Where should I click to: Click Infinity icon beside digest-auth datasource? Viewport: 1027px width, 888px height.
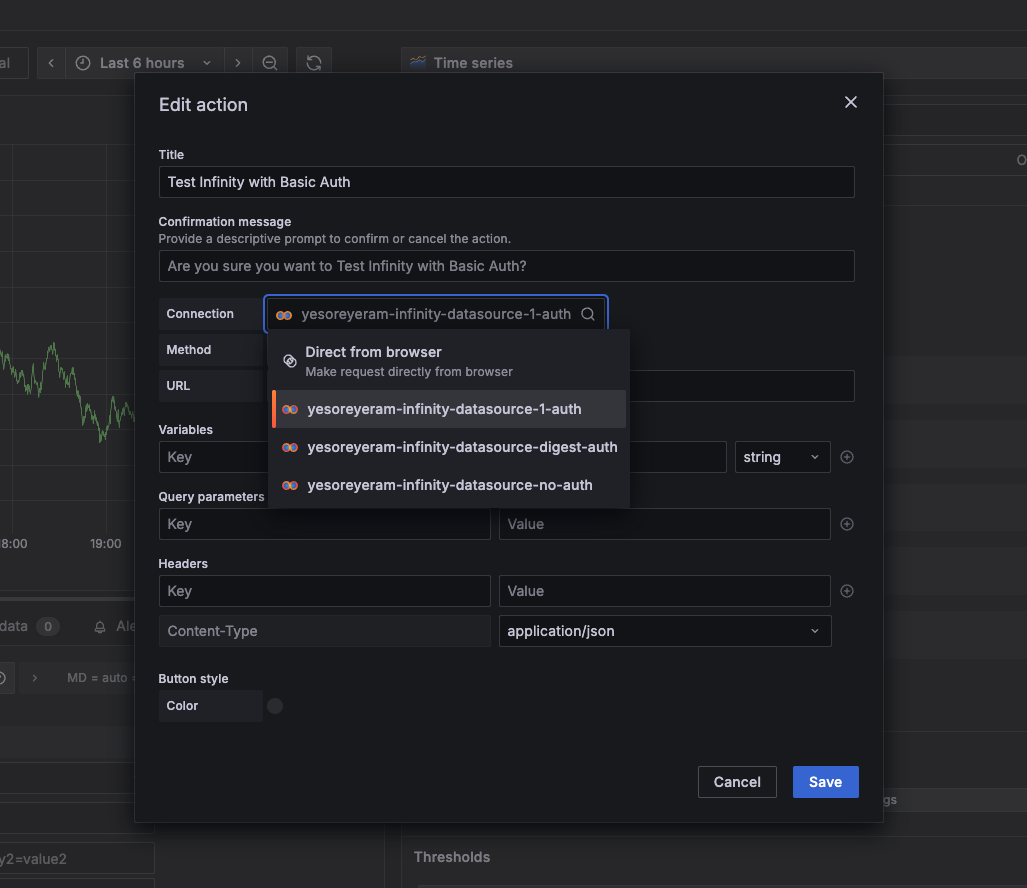pos(290,447)
